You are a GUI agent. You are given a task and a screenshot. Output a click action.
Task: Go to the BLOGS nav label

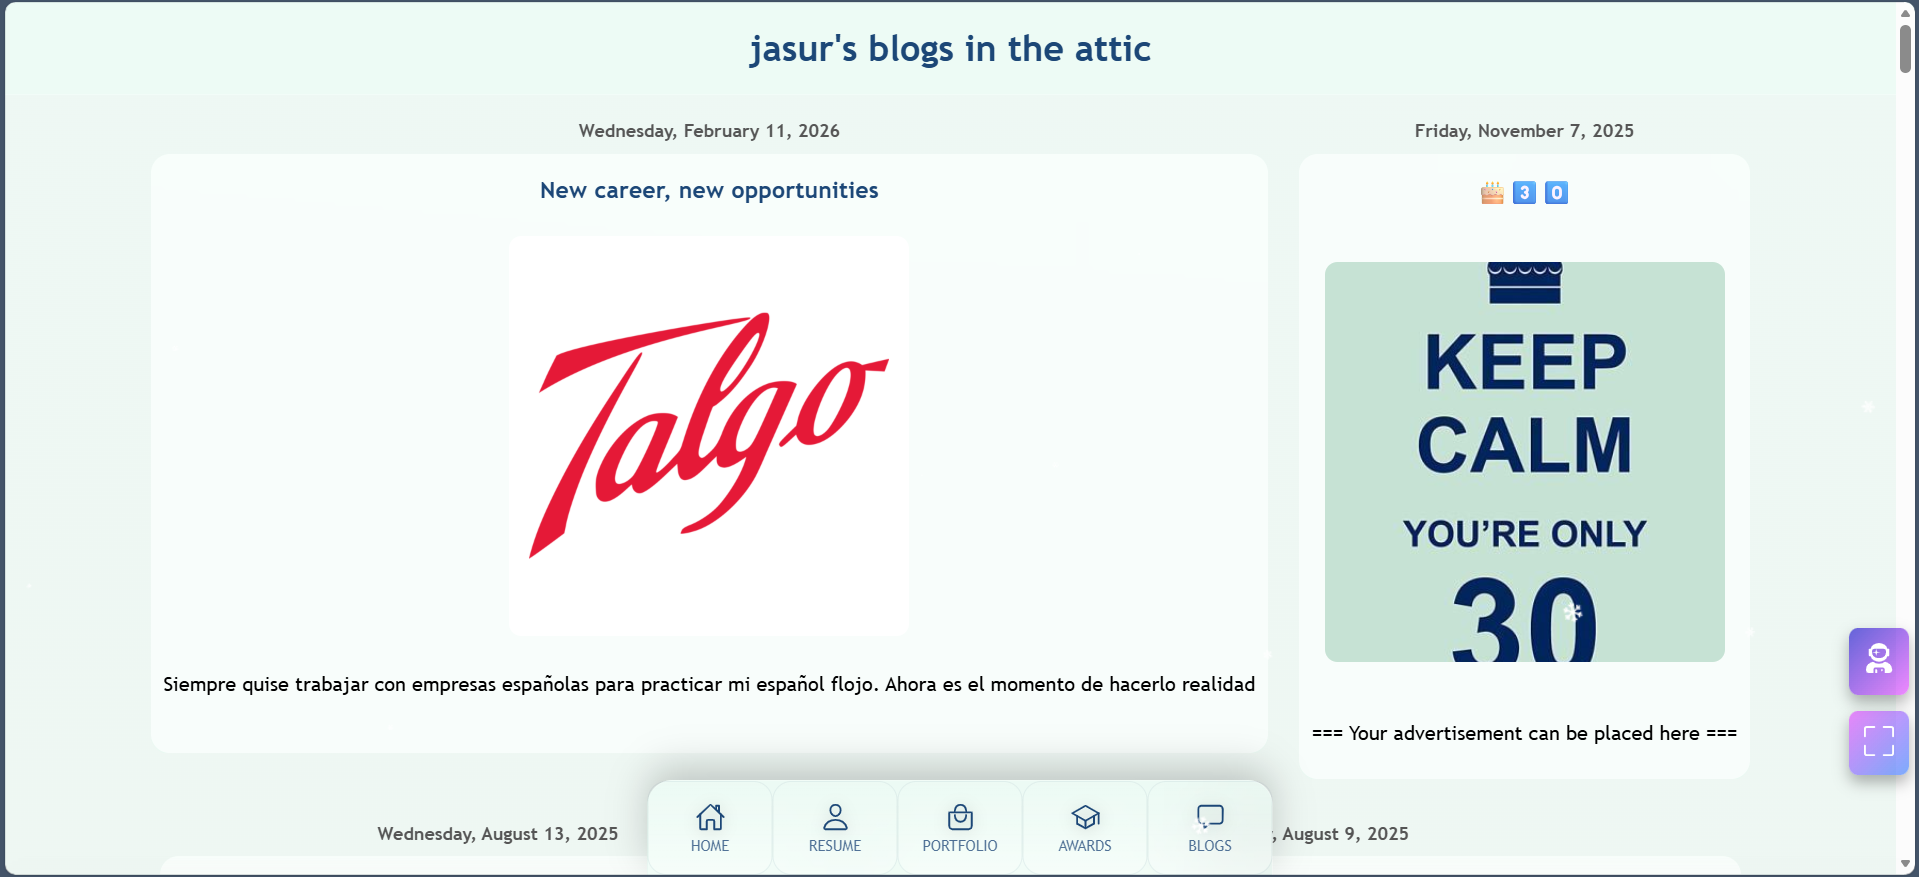click(x=1210, y=846)
